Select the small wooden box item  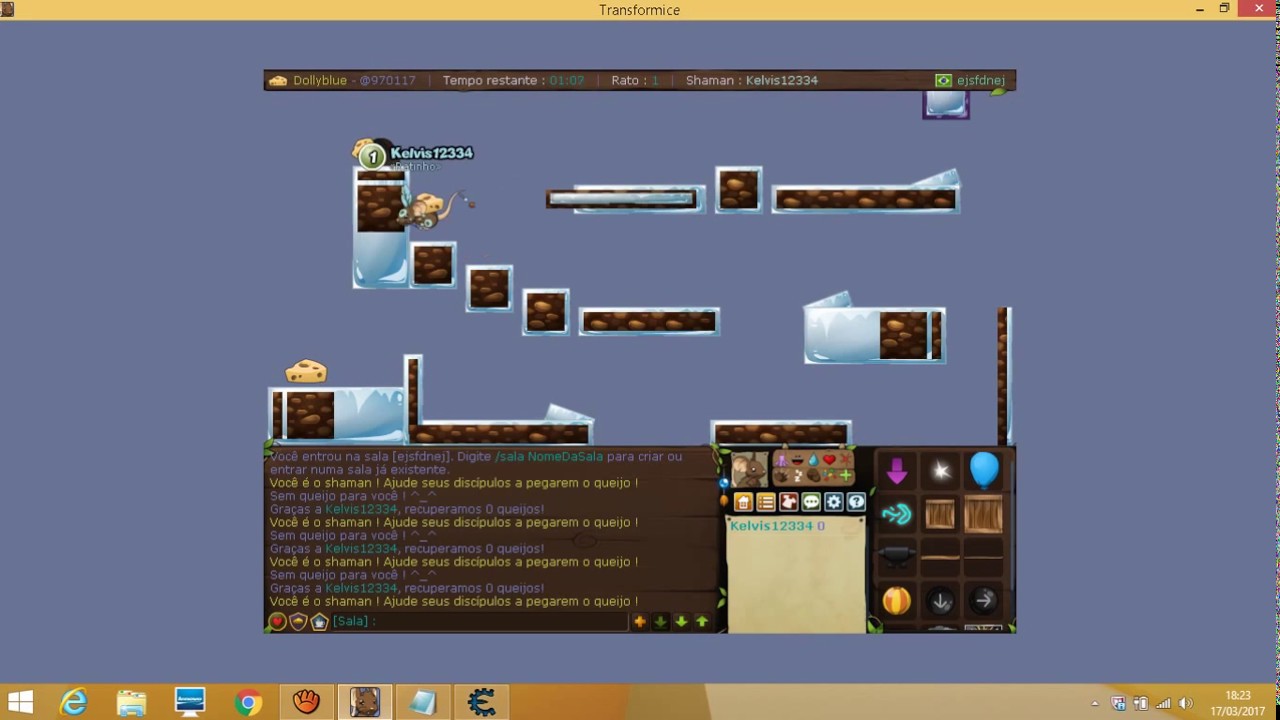pyautogui.click(x=940, y=514)
